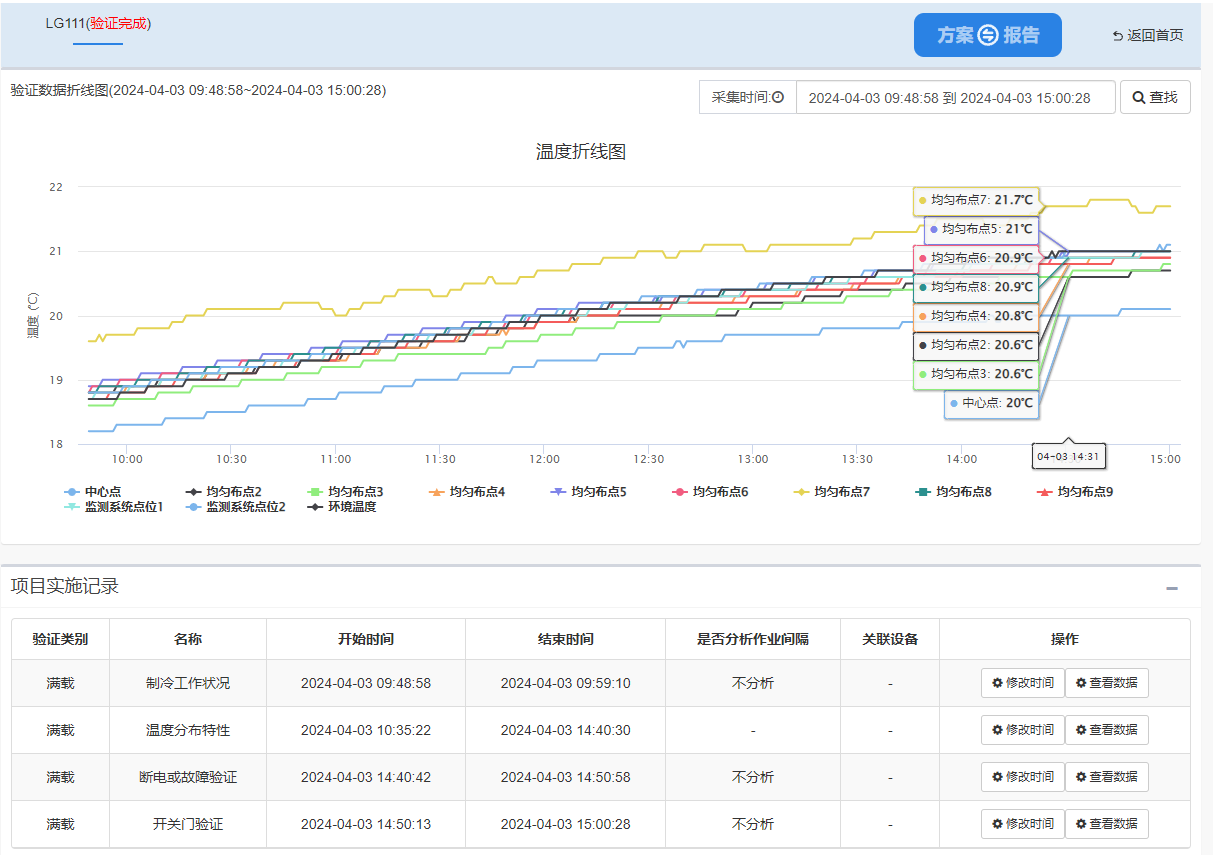This screenshot has height=855, width=1213.
Task: Click 修改时间 for 制冷工作状况 row
Action: pos(1022,683)
